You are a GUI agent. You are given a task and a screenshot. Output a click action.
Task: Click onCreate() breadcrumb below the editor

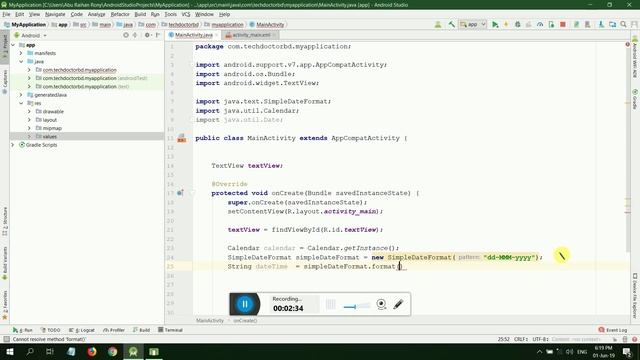tap(245, 321)
